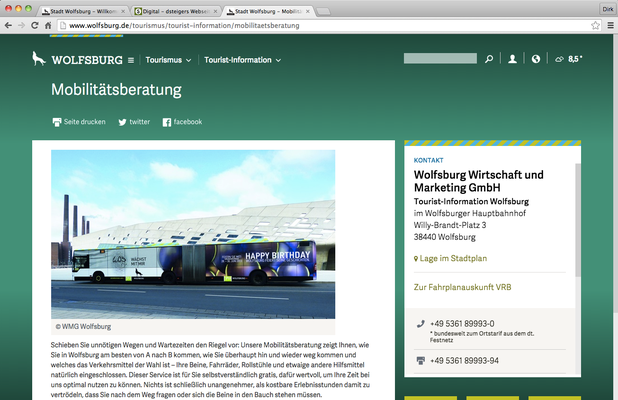Screen dimensions: 618x400
Task: Click the printer icon for Seite drucken
Action: click(57, 122)
